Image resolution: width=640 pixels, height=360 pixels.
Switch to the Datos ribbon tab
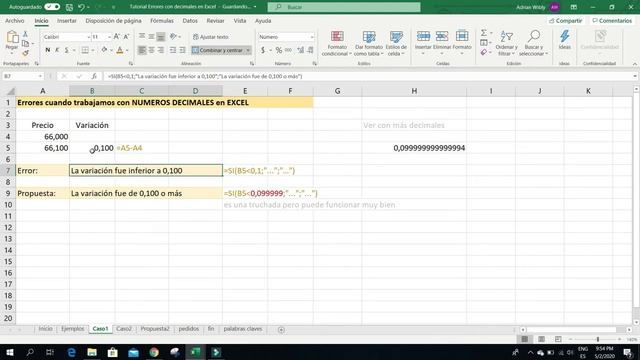point(190,20)
